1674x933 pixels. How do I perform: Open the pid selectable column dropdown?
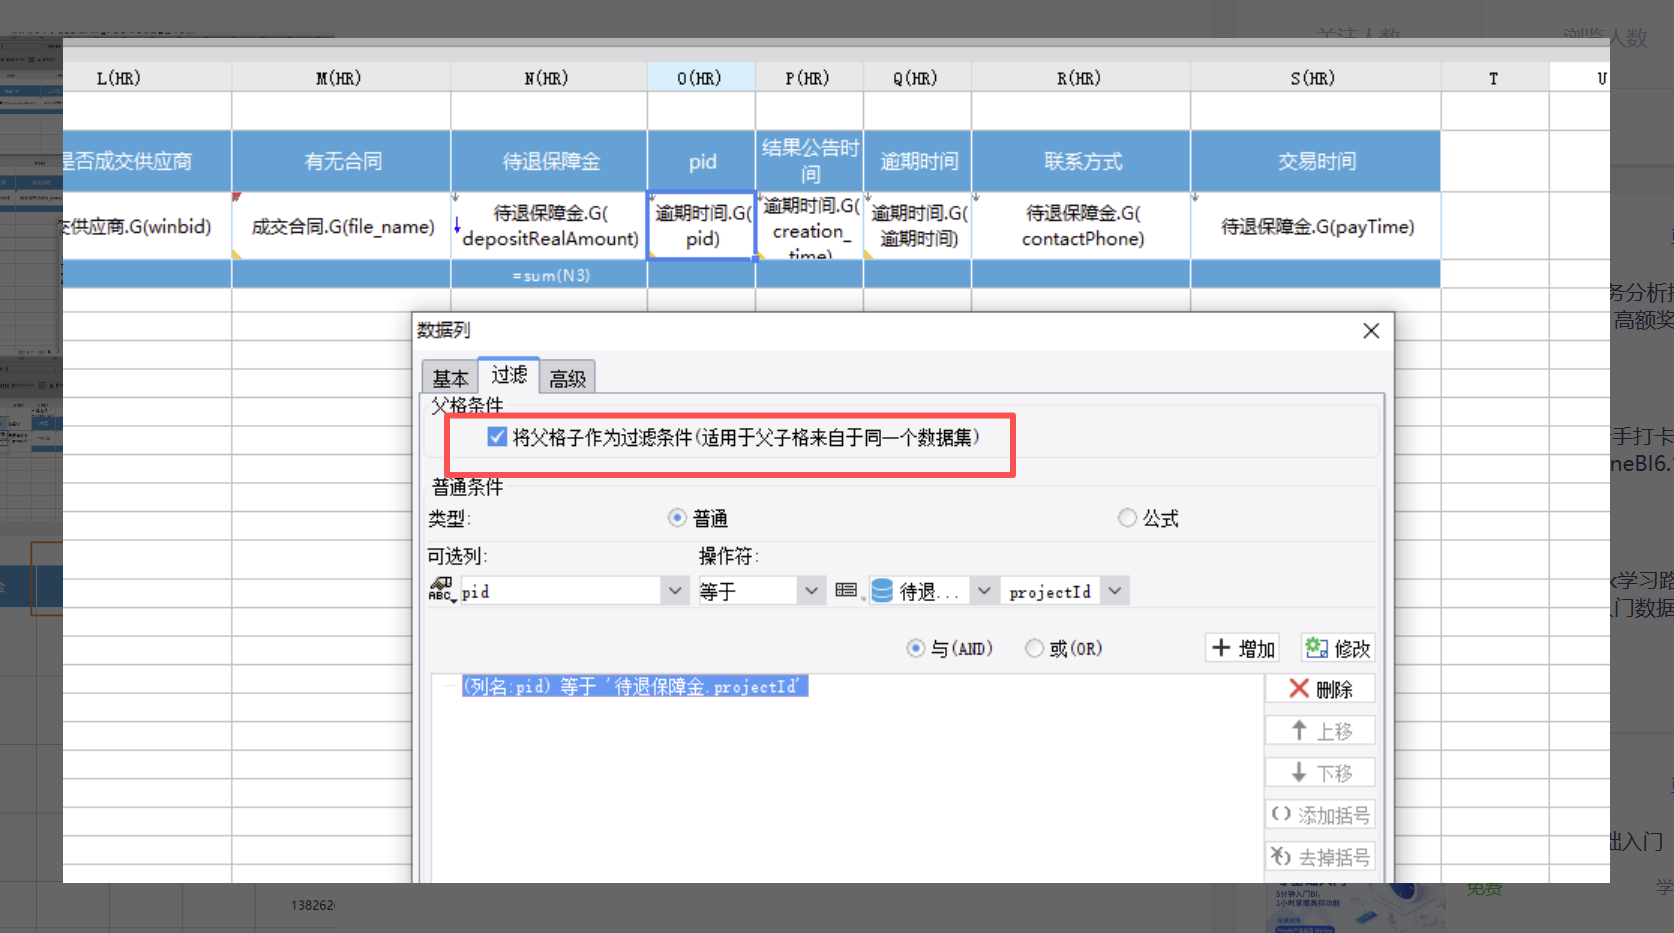coord(675,591)
